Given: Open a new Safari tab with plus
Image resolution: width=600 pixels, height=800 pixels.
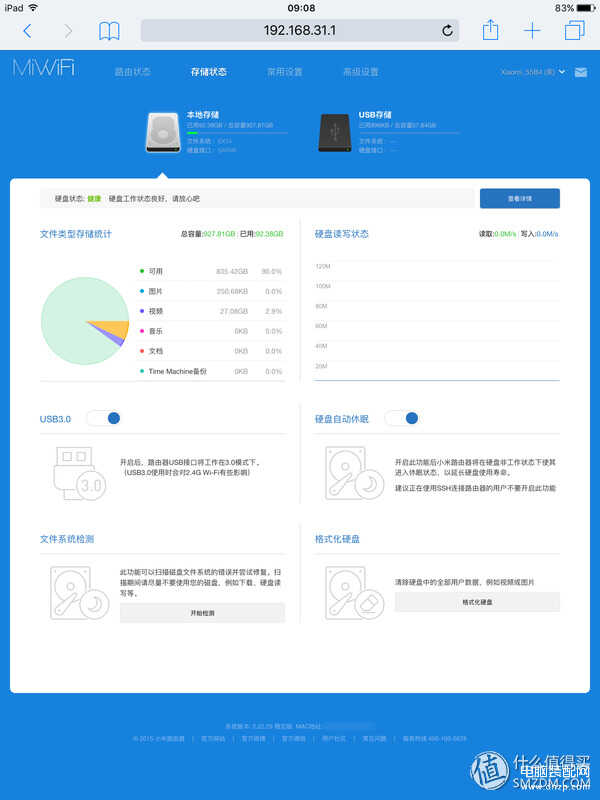Looking at the screenshot, I should pos(532,31).
